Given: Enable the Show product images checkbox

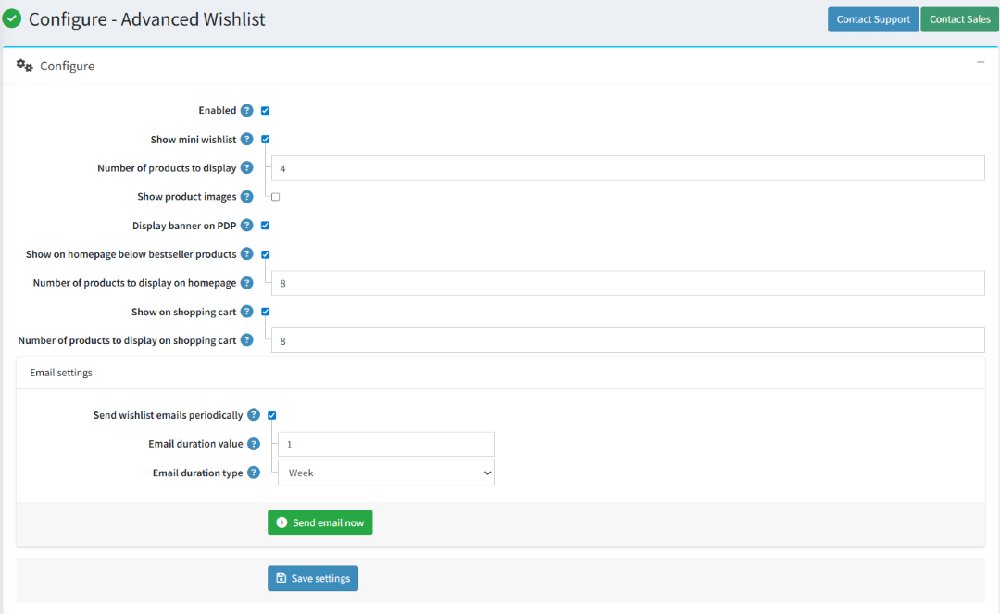Looking at the screenshot, I should 275,196.
